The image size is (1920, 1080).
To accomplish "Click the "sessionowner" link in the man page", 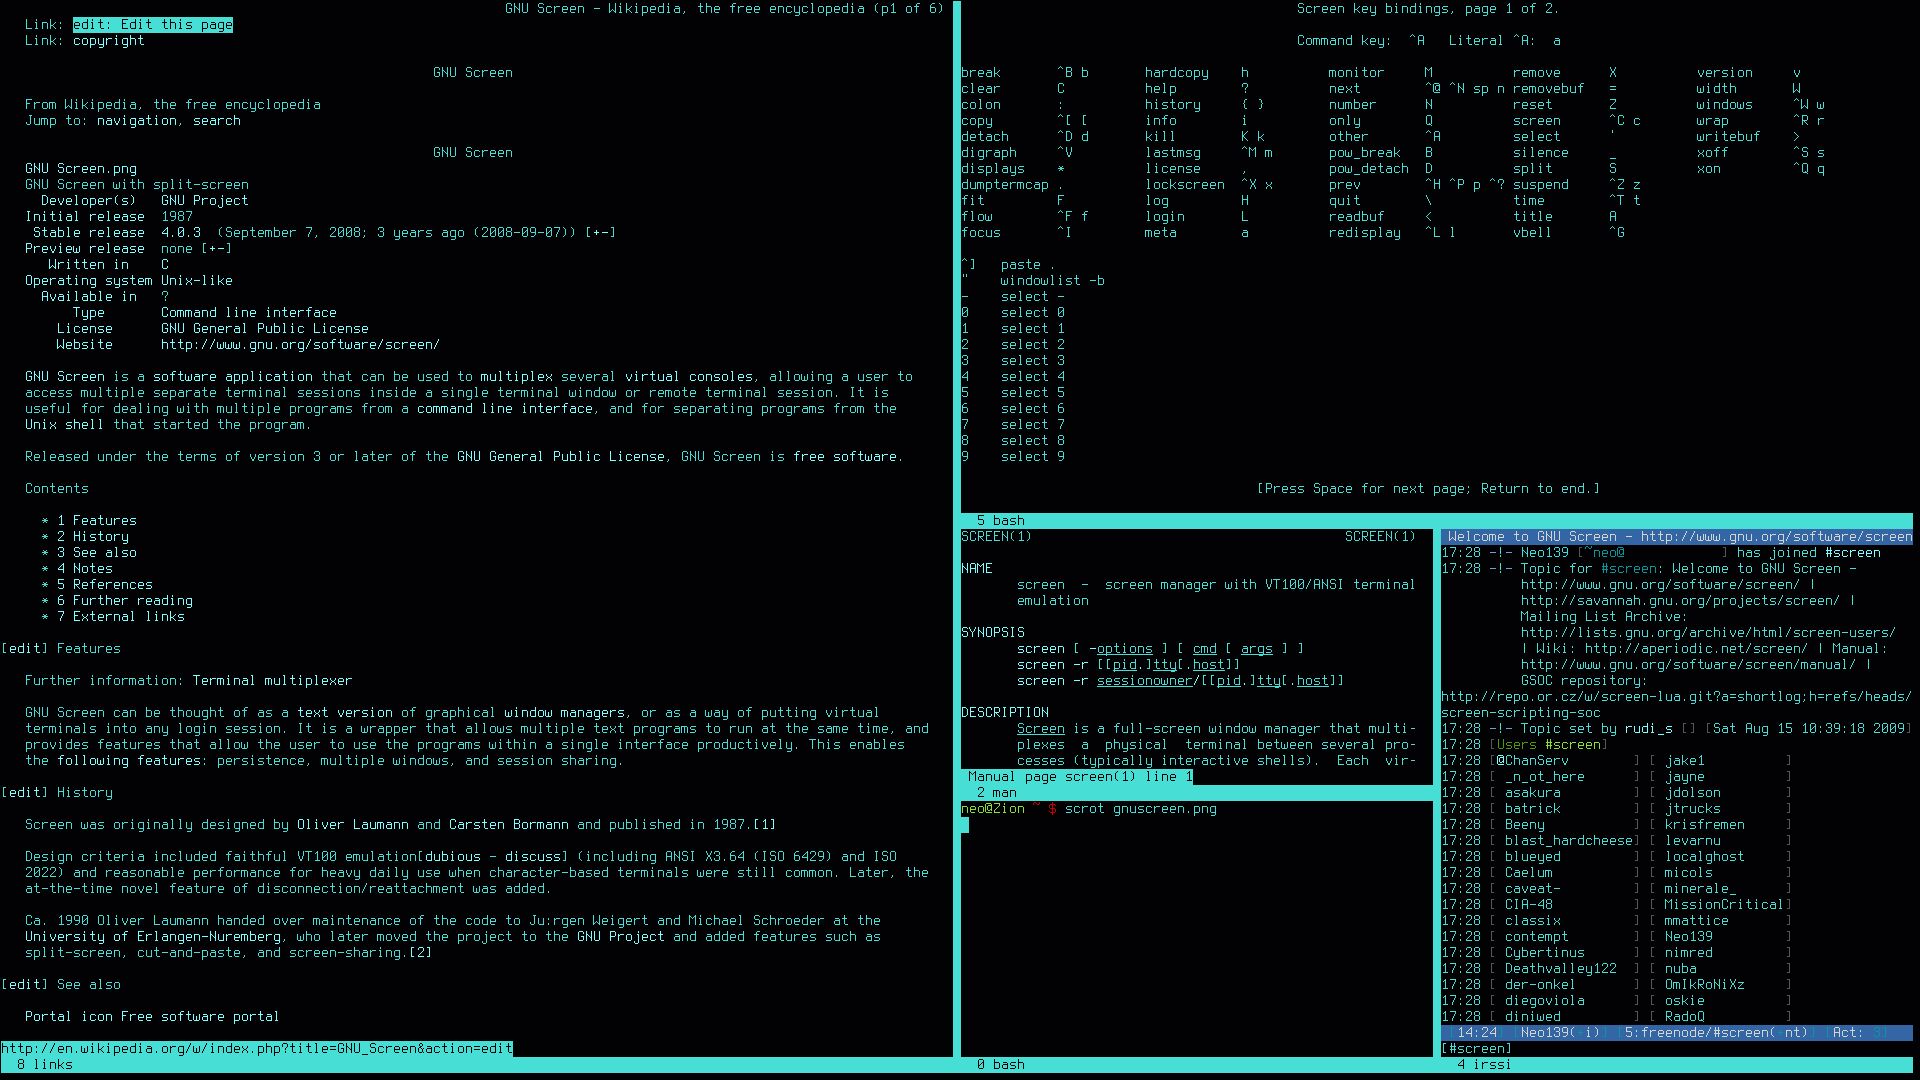I will [x=1144, y=680].
